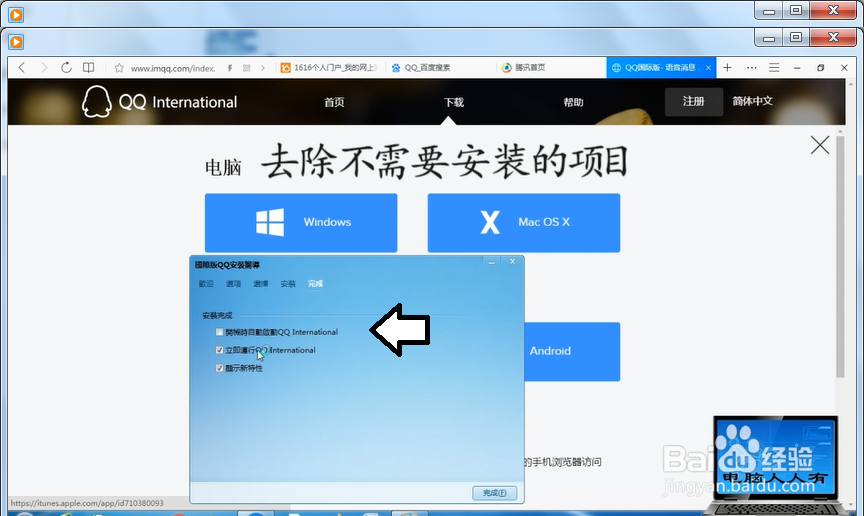
Task: Click the 完成(F) finish button in installer
Action: (x=495, y=493)
